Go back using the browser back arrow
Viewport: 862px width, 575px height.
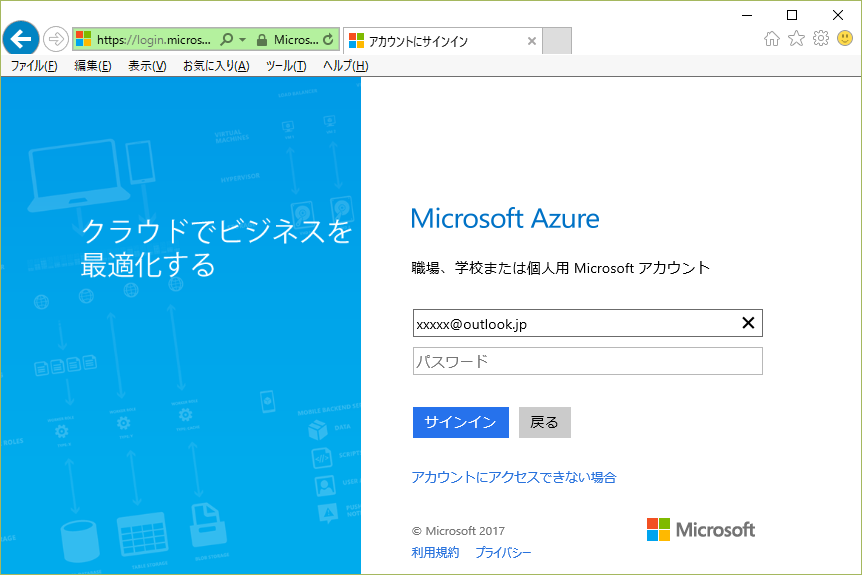tap(21, 39)
